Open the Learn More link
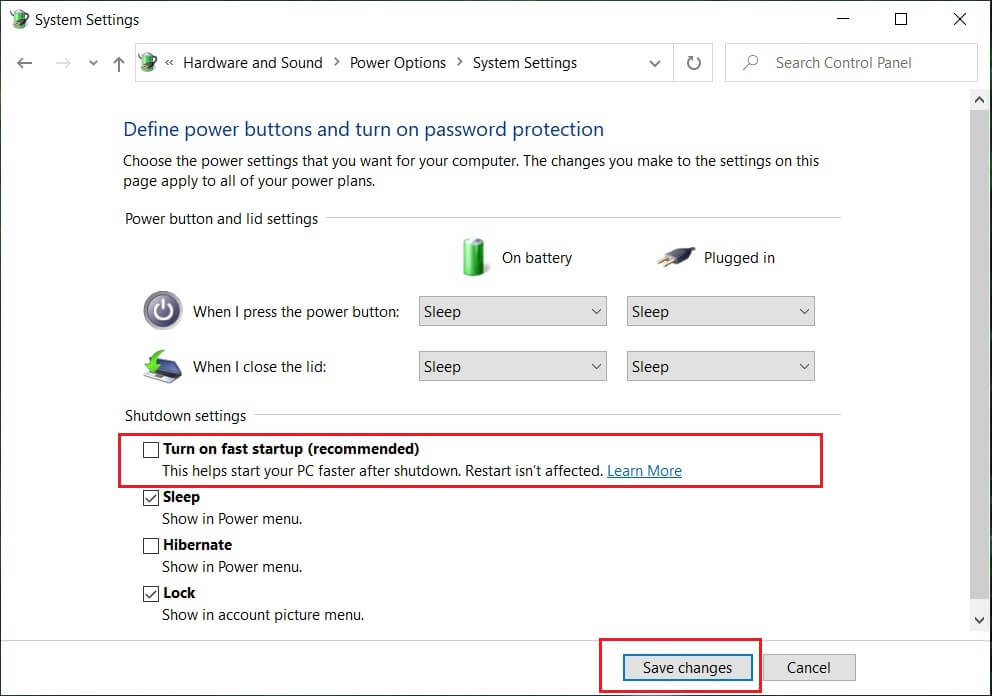The width and height of the screenshot is (992, 696). [x=644, y=471]
